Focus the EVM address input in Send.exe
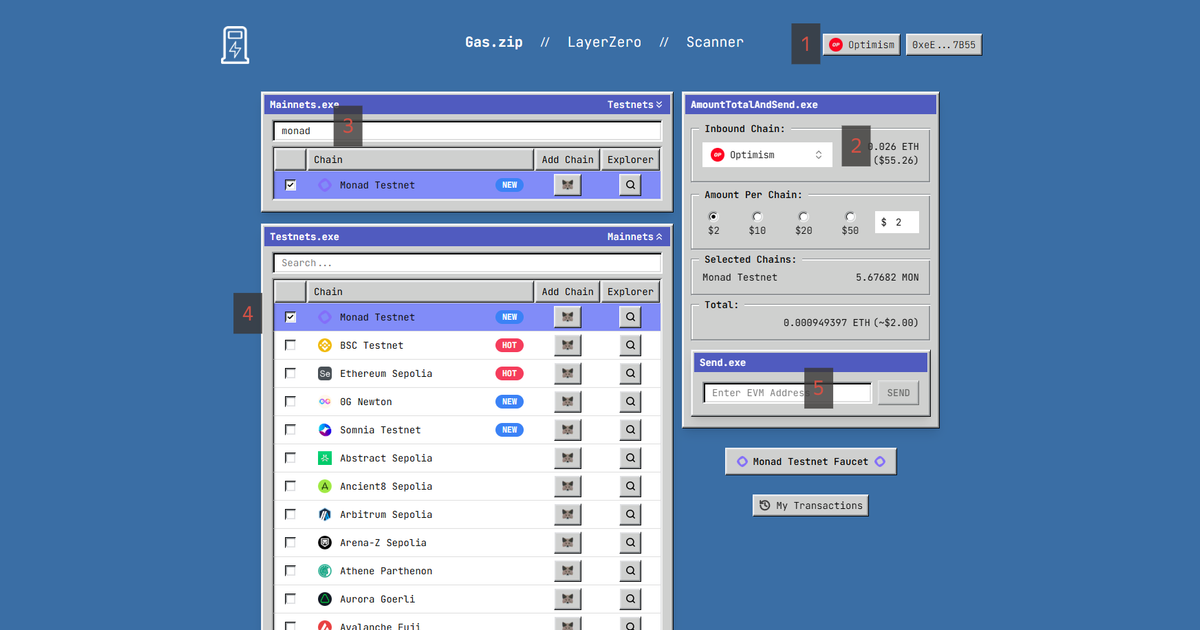 [788, 393]
